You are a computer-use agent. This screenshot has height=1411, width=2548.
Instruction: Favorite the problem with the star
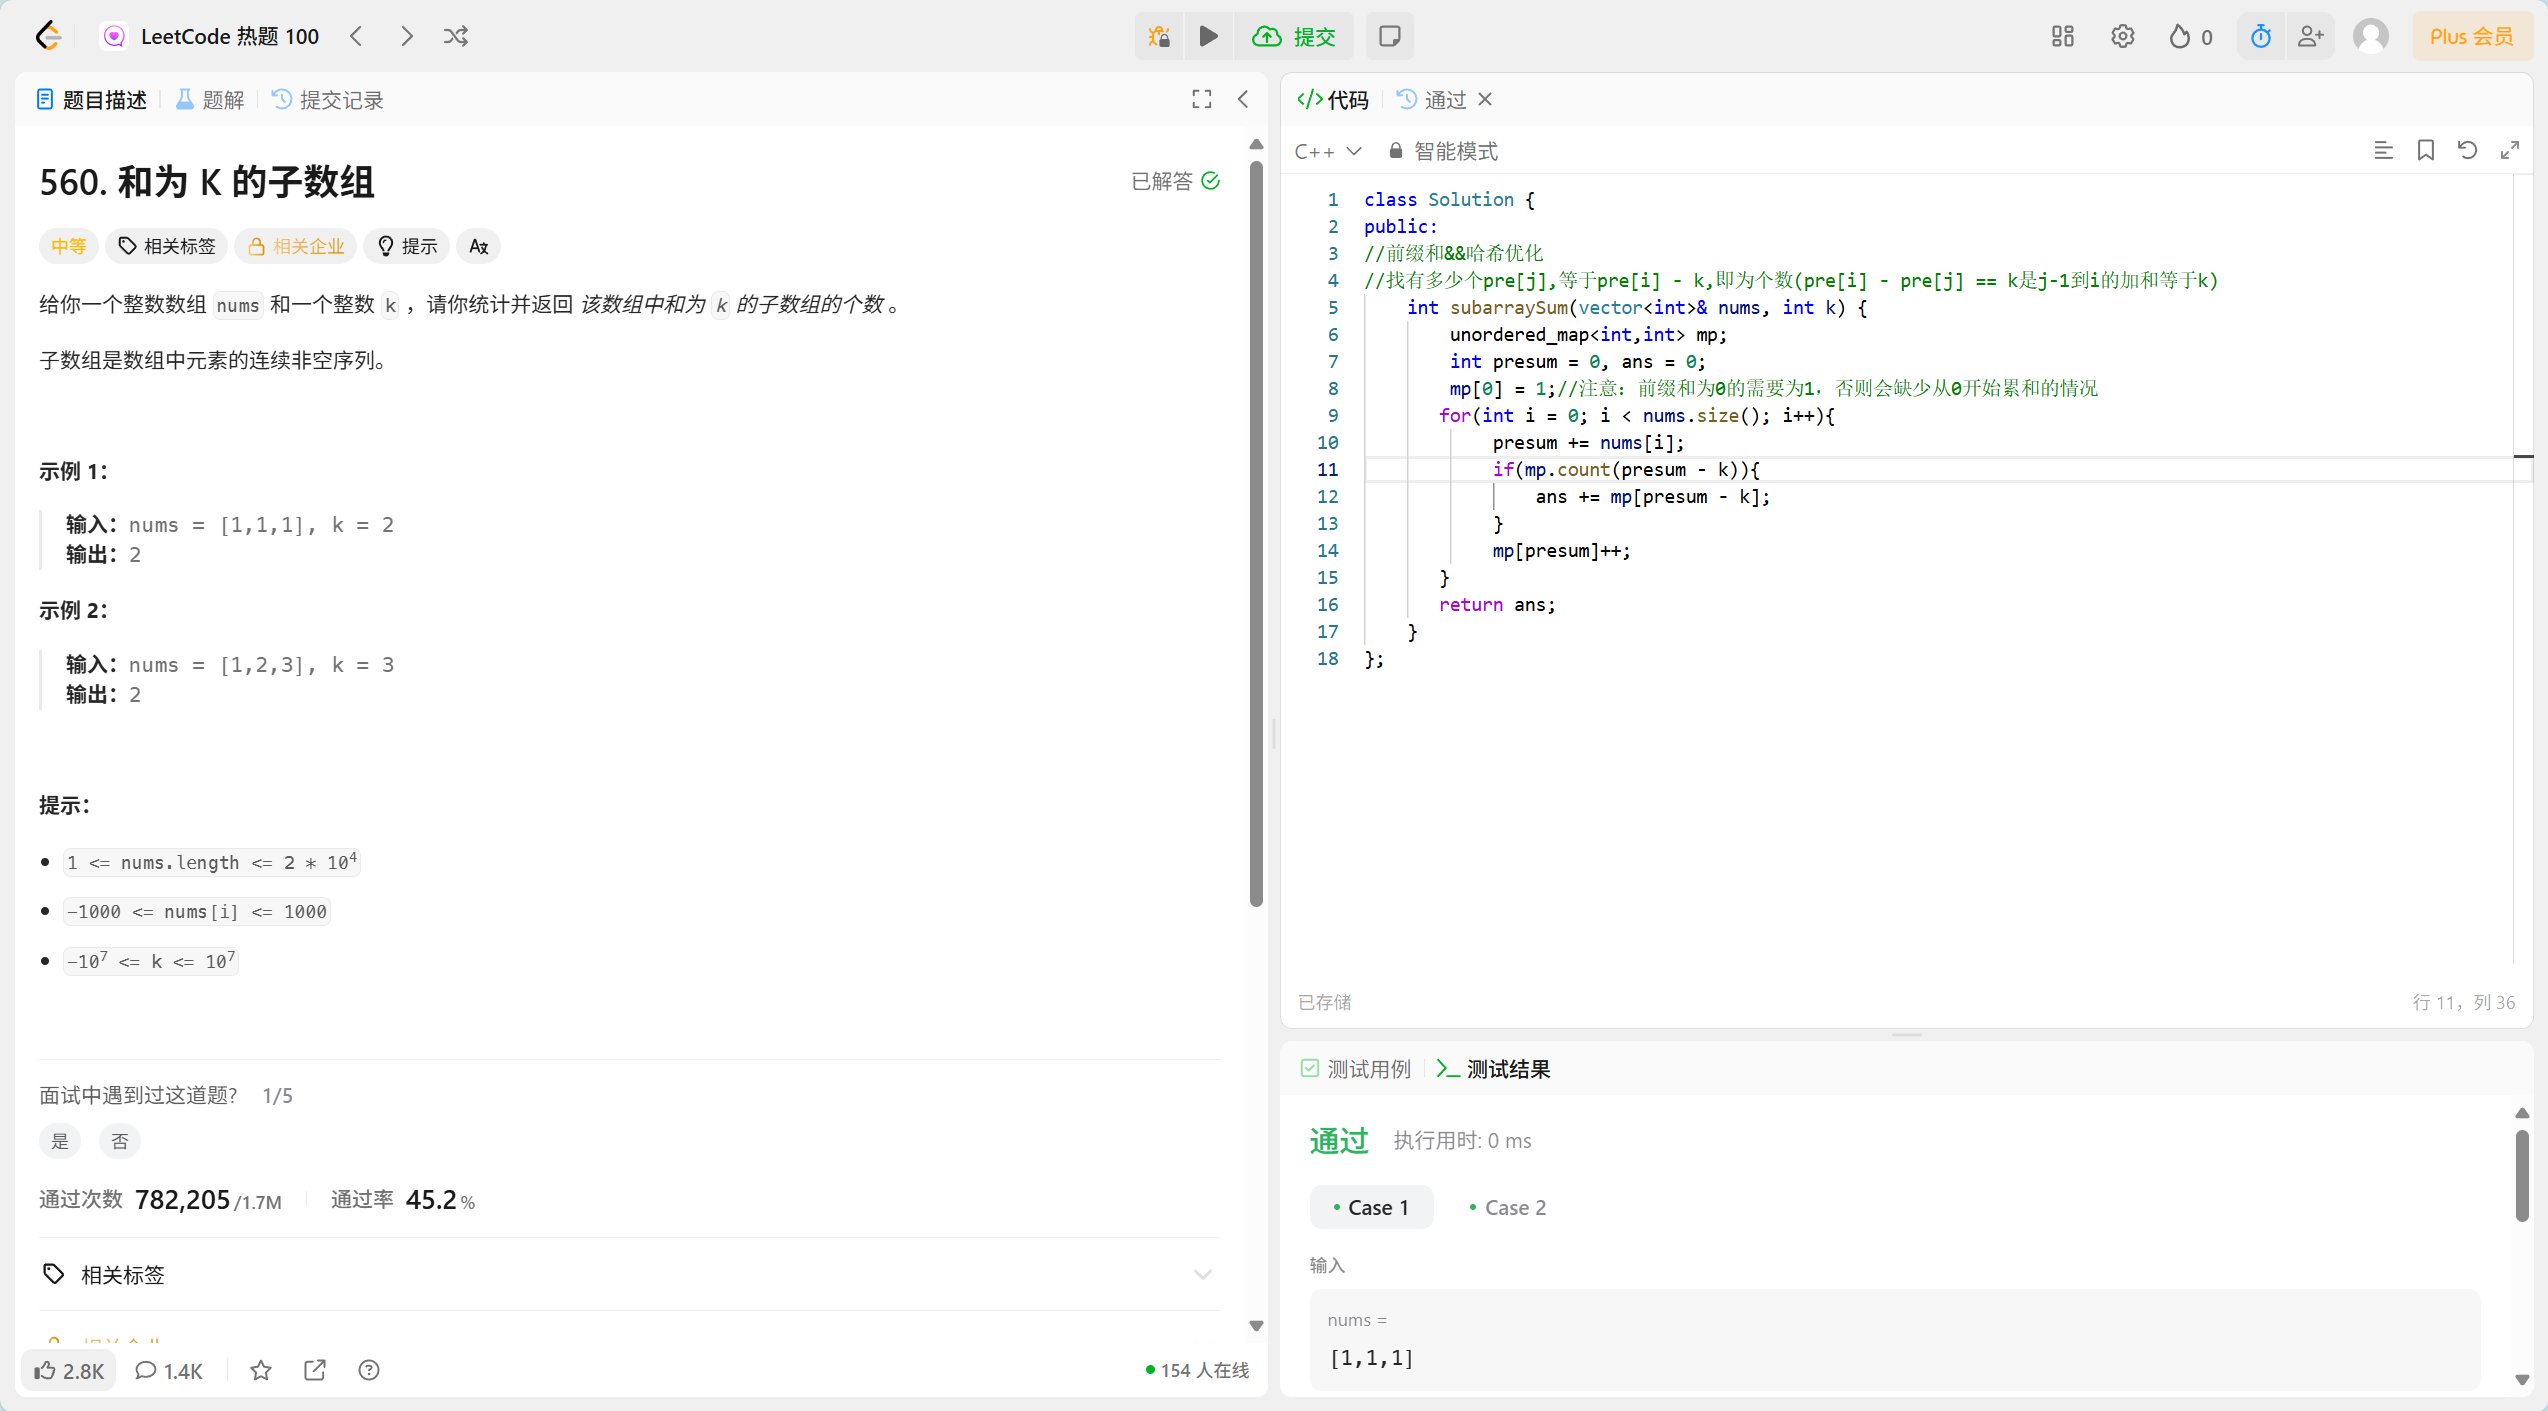pyautogui.click(x=261, y=1370)
